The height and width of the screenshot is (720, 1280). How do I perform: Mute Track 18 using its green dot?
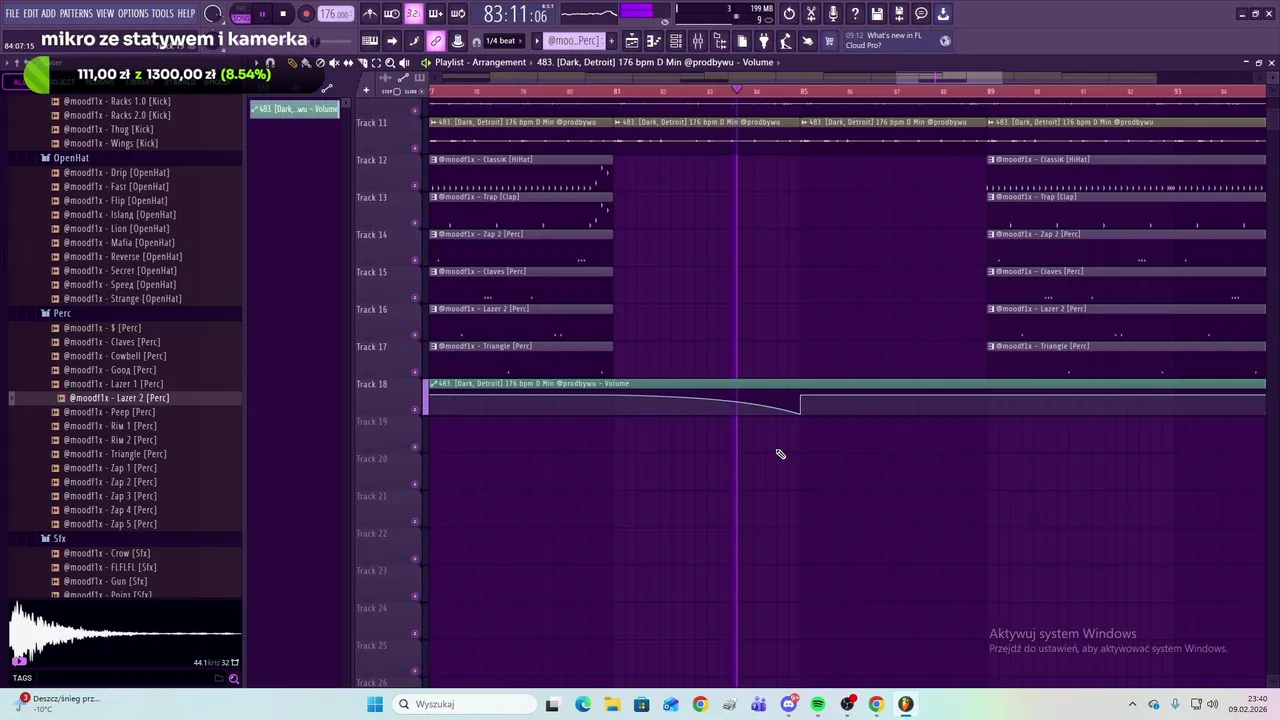tap(415, 410)
